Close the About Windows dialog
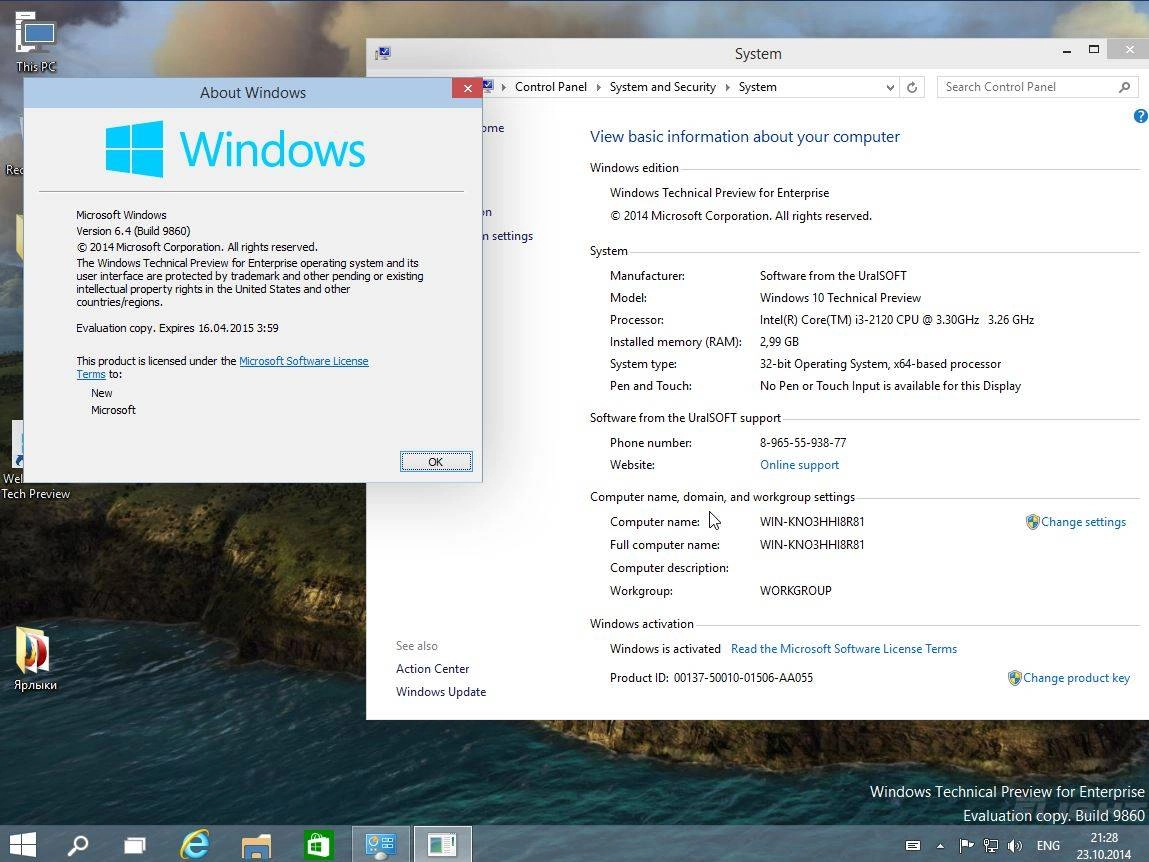The height and width of the screenshot is (862, 1149). point(467,89)
